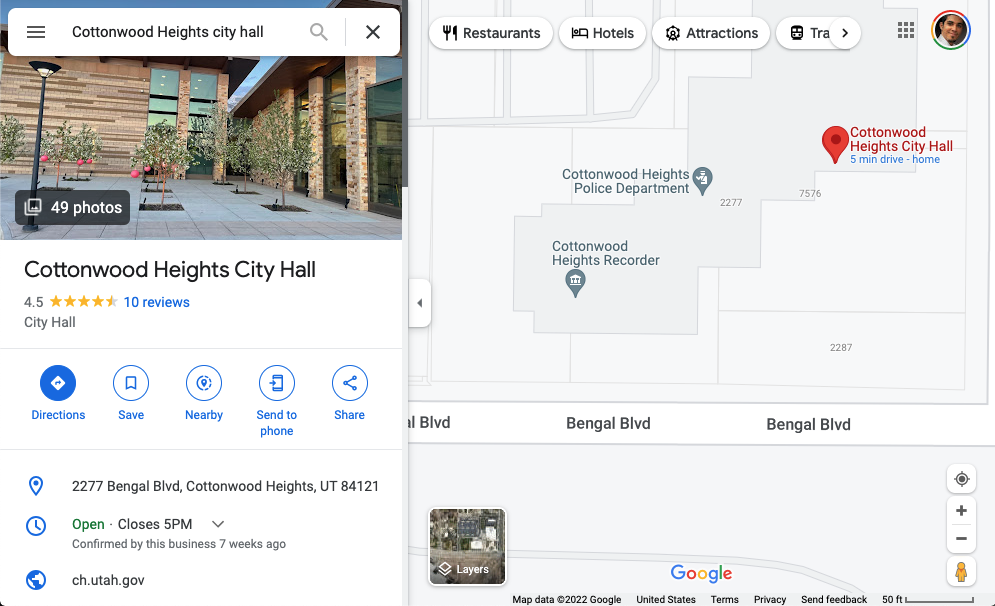Show your location button

pos(961,478)
